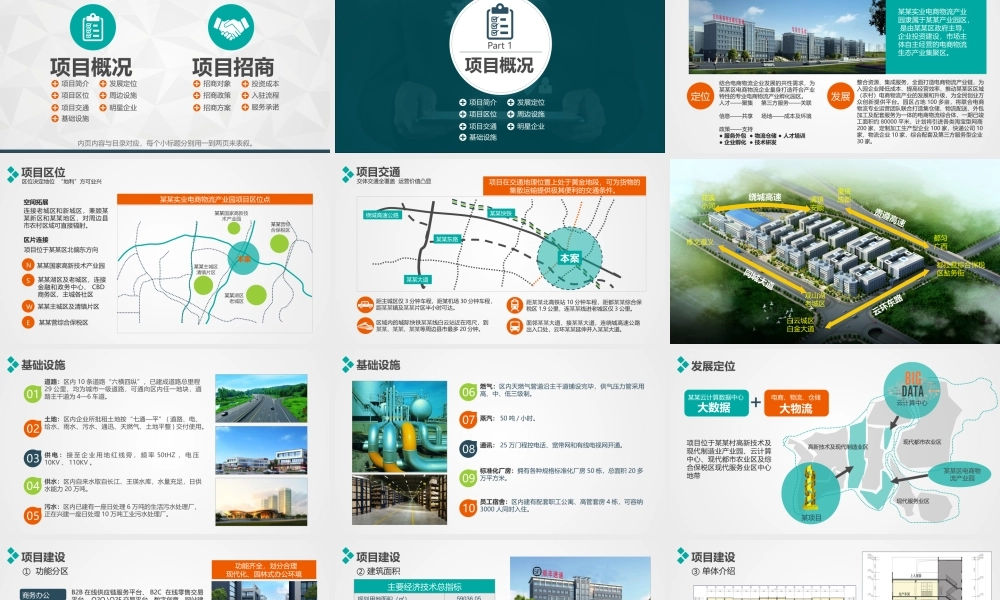Click the handshake icon above 项目招商
Viewport: 1000px width, 600px height.
[x=231, y=27]
